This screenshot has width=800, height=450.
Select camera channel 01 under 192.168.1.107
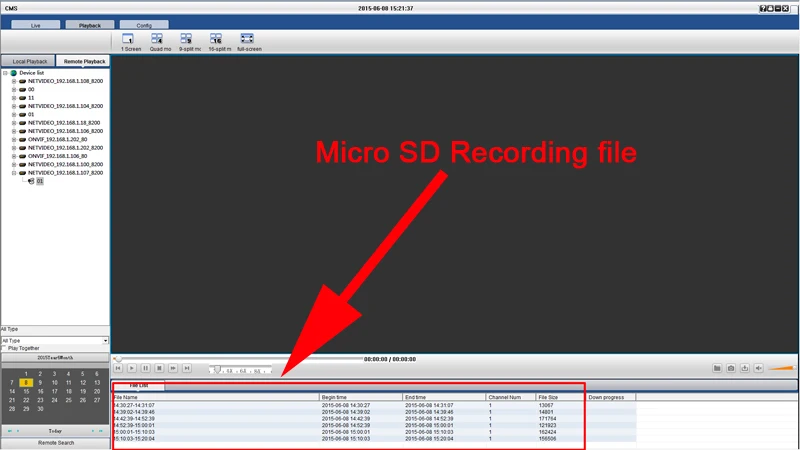click(x=40, y=181)
